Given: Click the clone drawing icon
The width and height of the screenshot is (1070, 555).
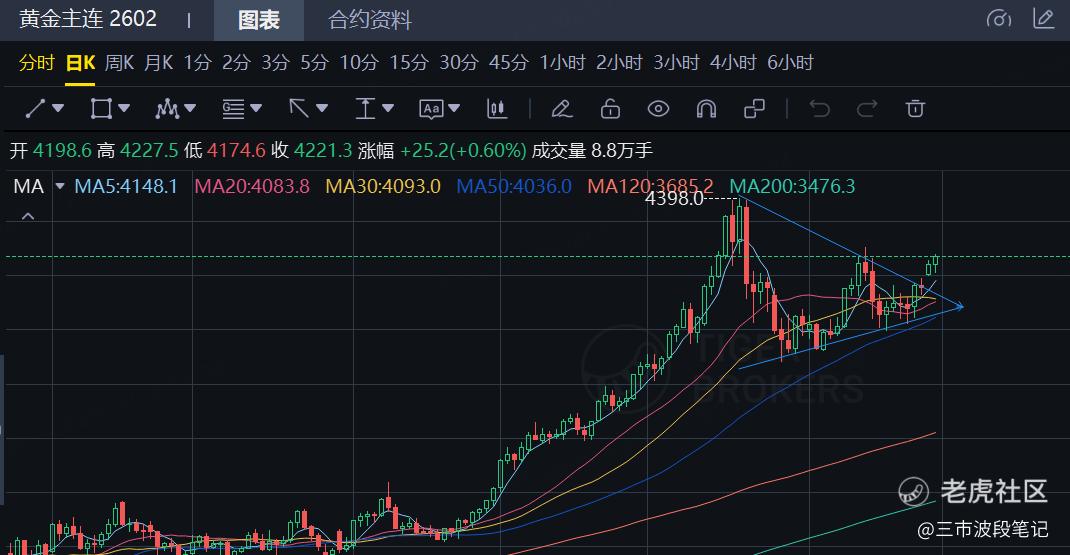Looking at the screenshot, I should coord(754,108).
